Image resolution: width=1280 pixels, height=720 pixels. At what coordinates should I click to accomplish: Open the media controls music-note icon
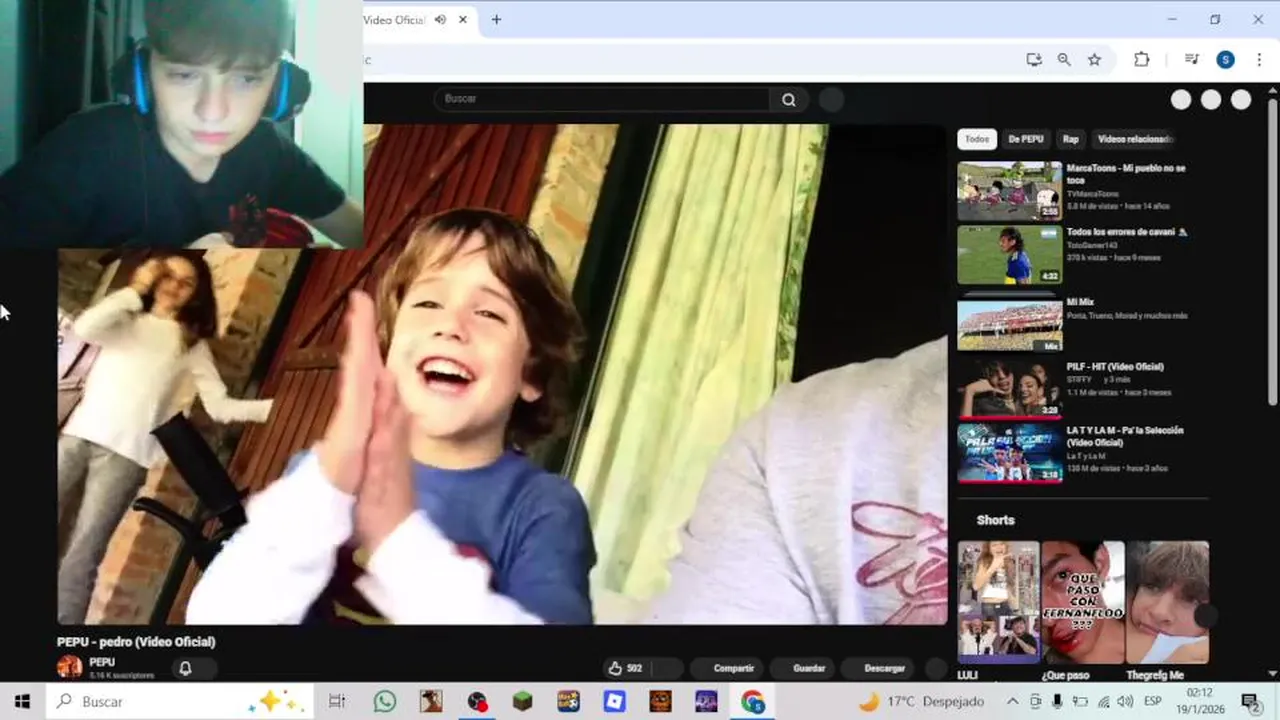pos(1191,60)
